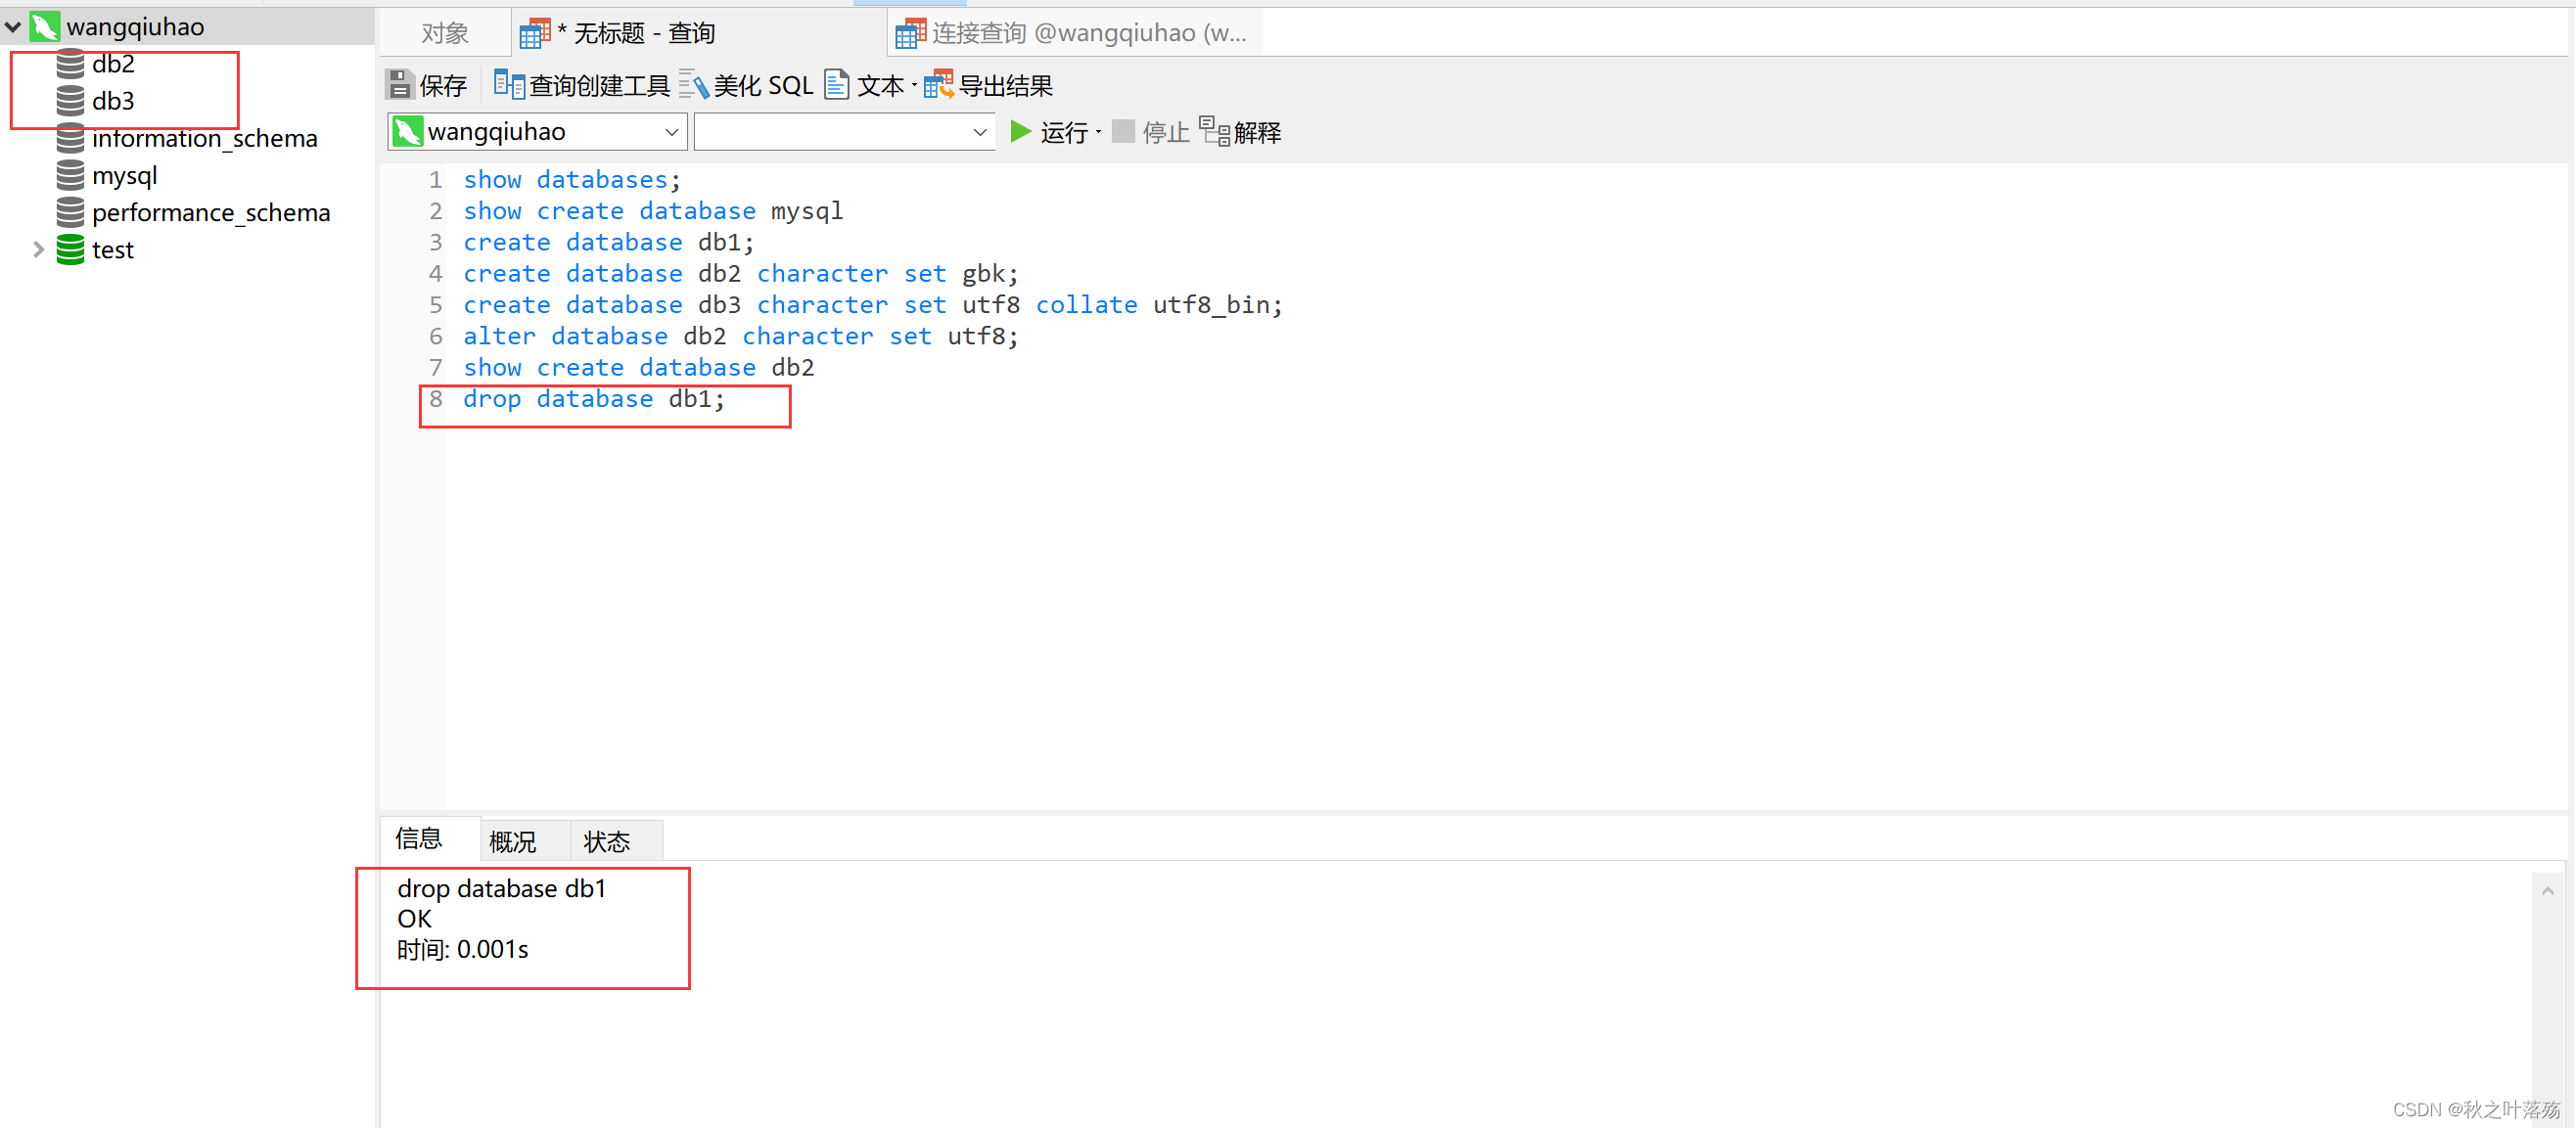Click line number 8 in editor gutter
The width and height of the screenshot is (2576, 1128).
436,399
